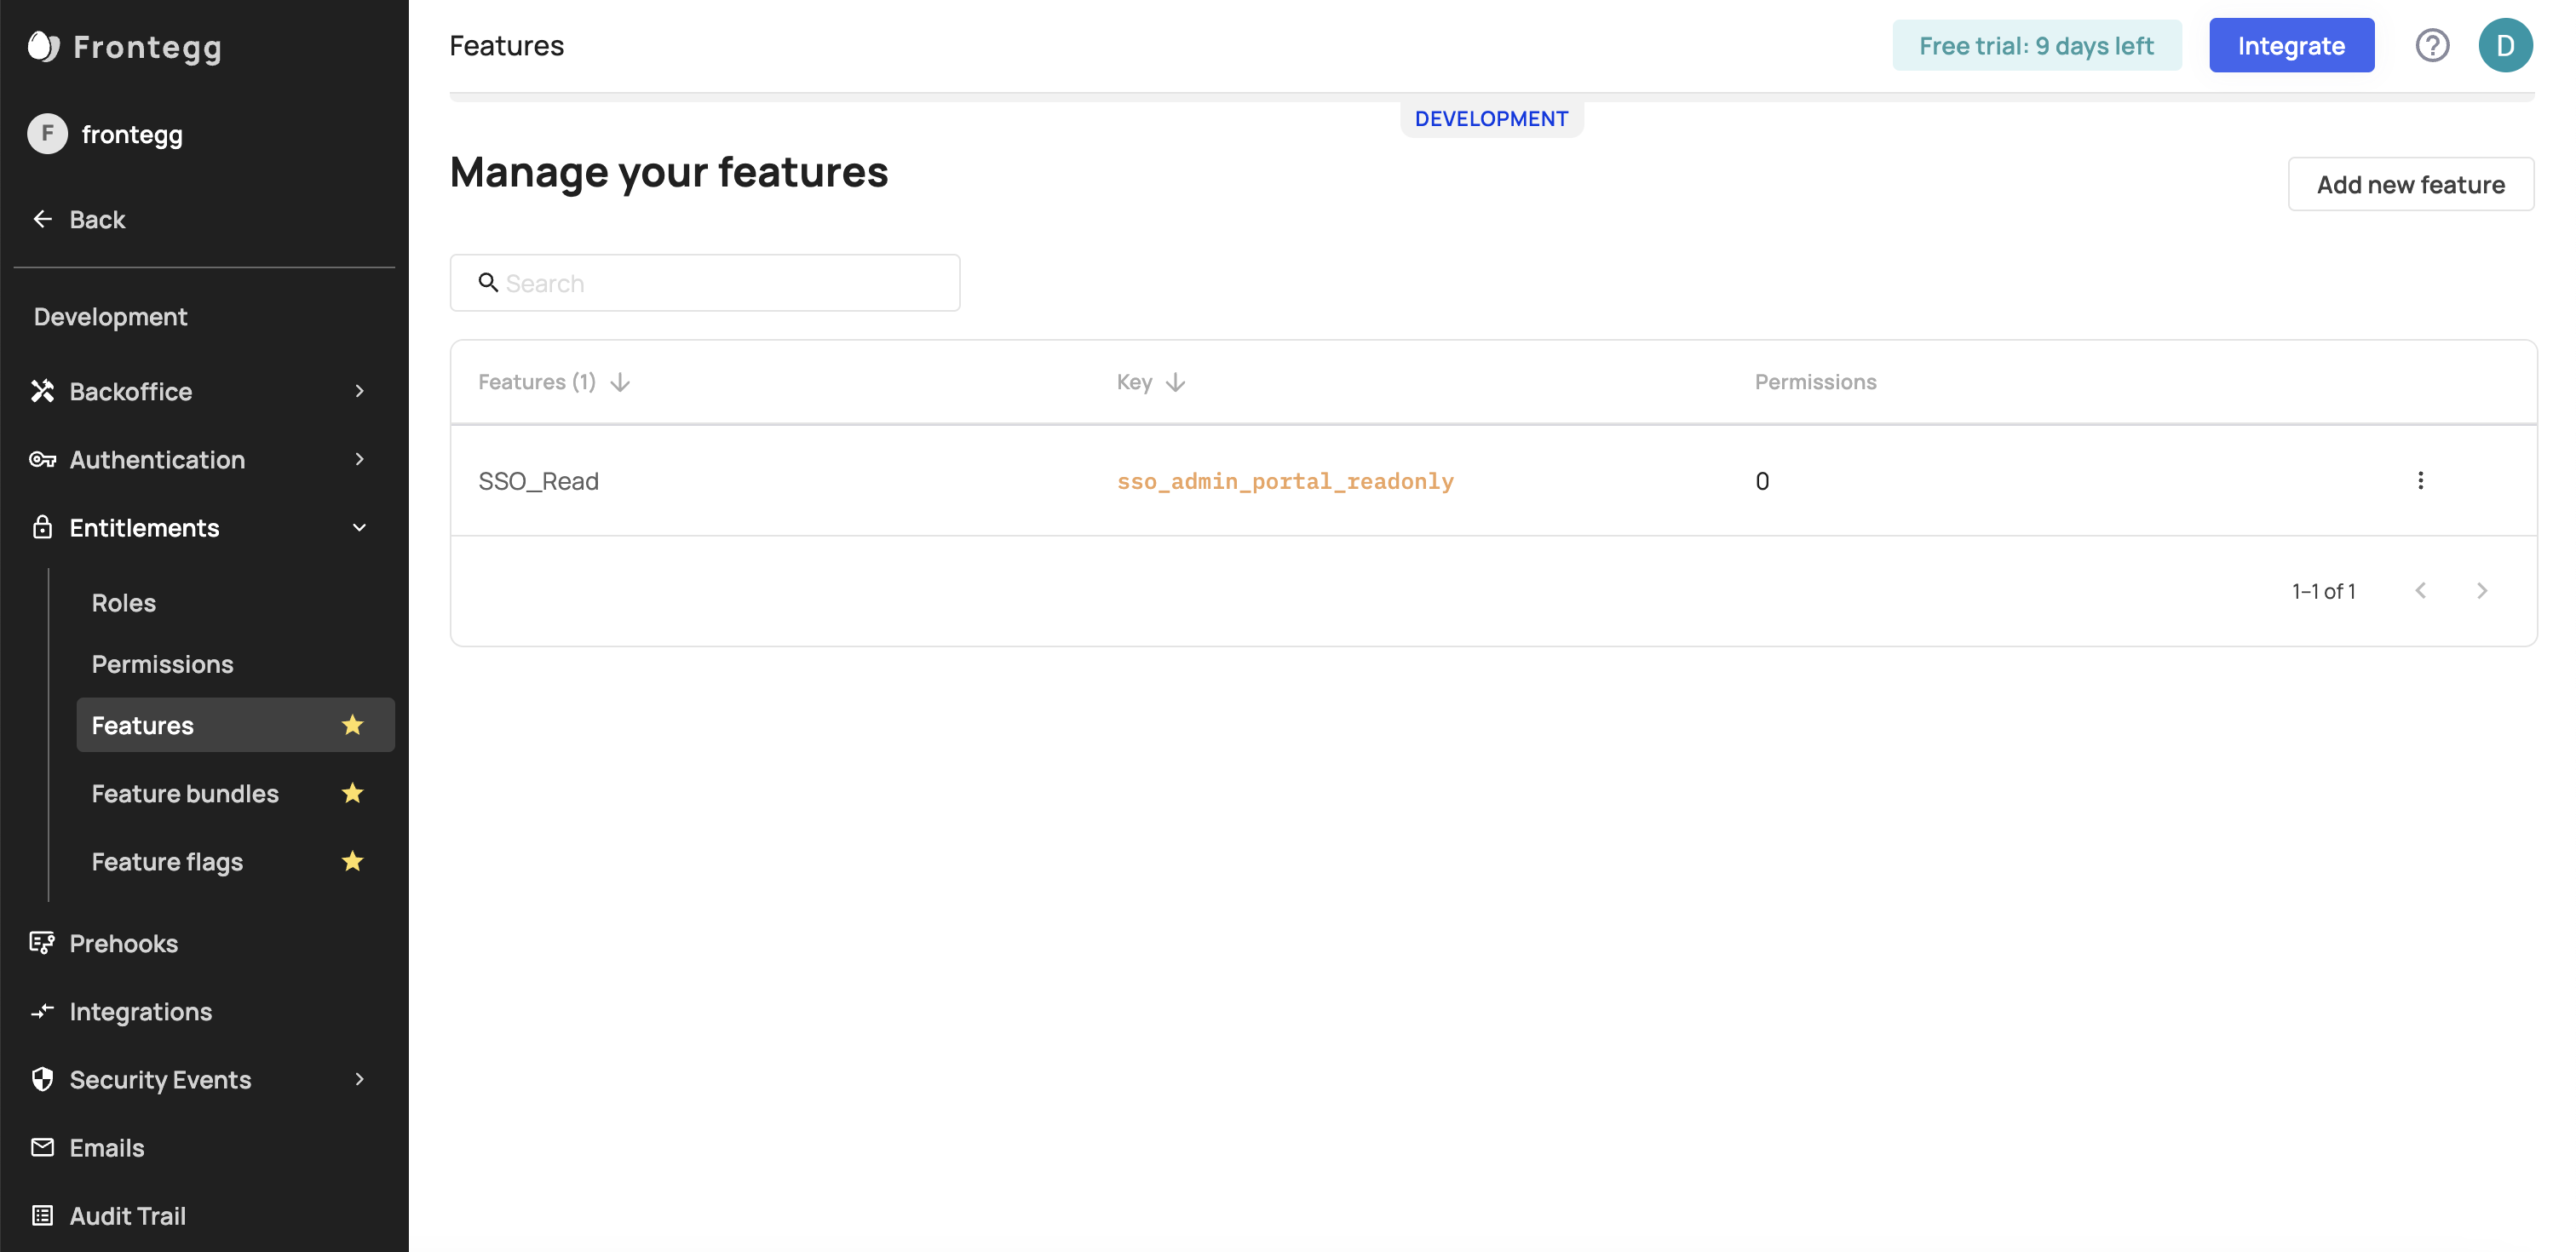Open the Integrations section

click(140, 1011)
